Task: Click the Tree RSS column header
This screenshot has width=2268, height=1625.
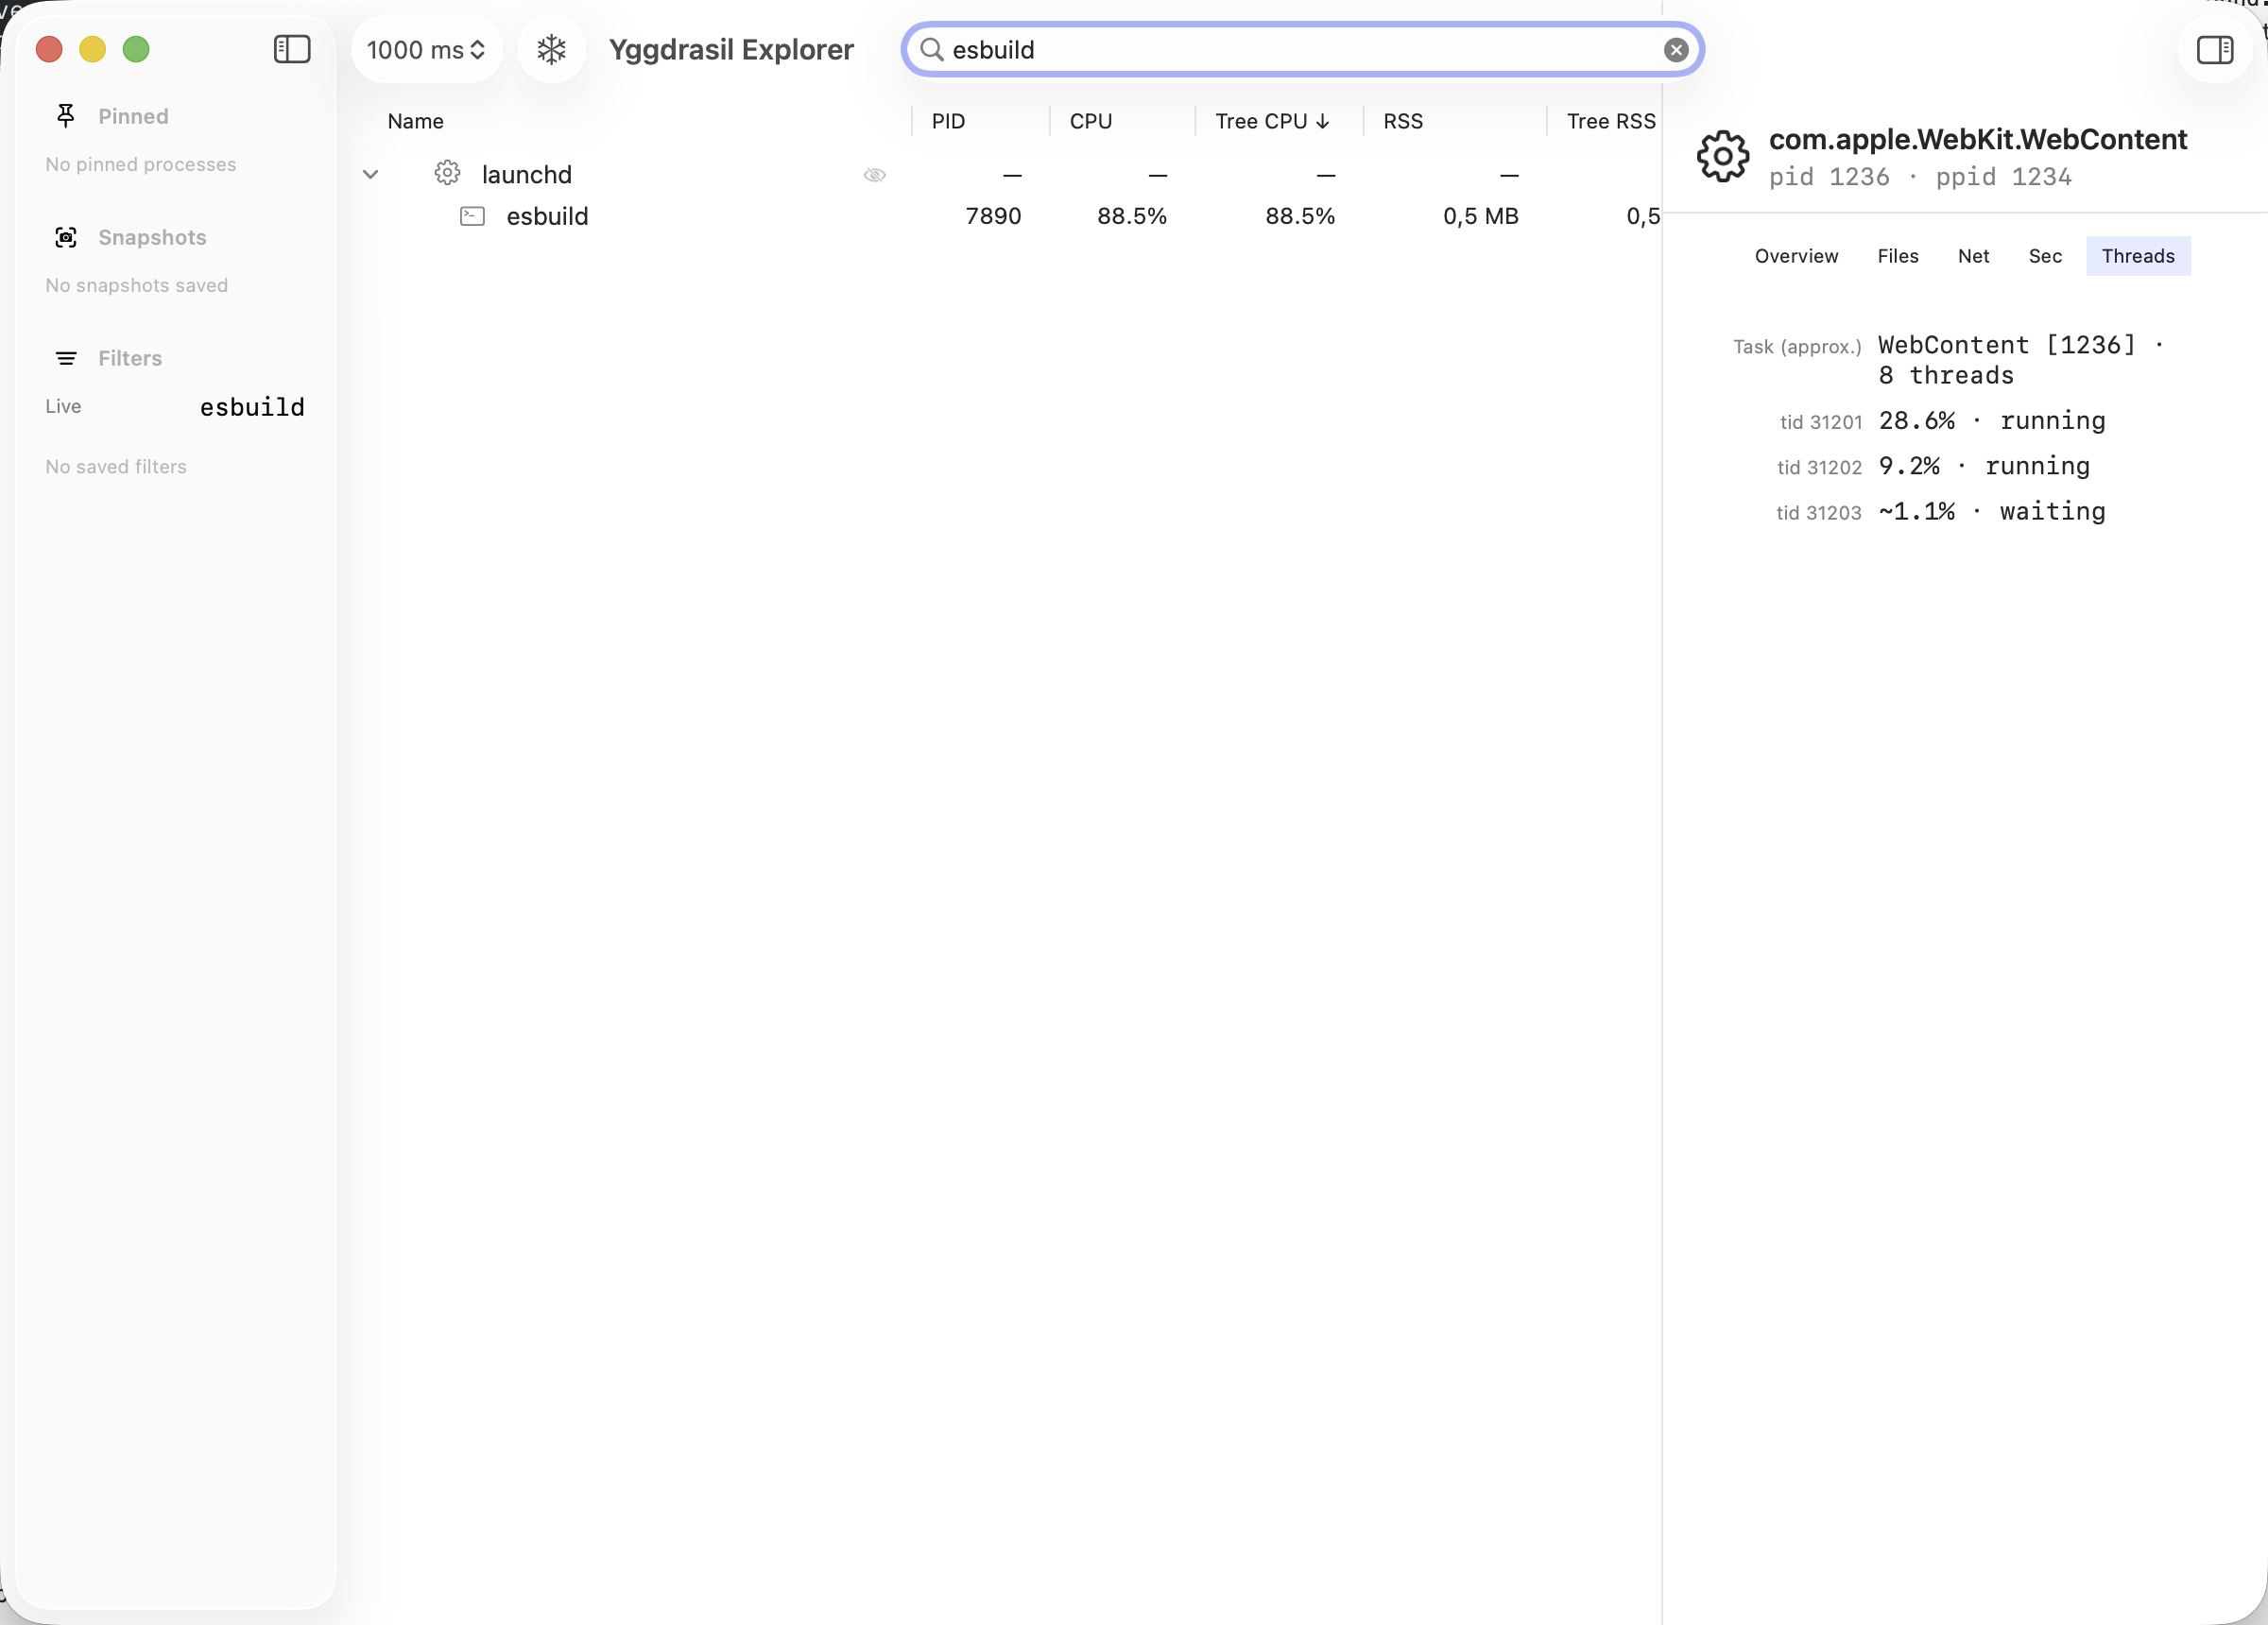Action: click(x=1611, y=121)
